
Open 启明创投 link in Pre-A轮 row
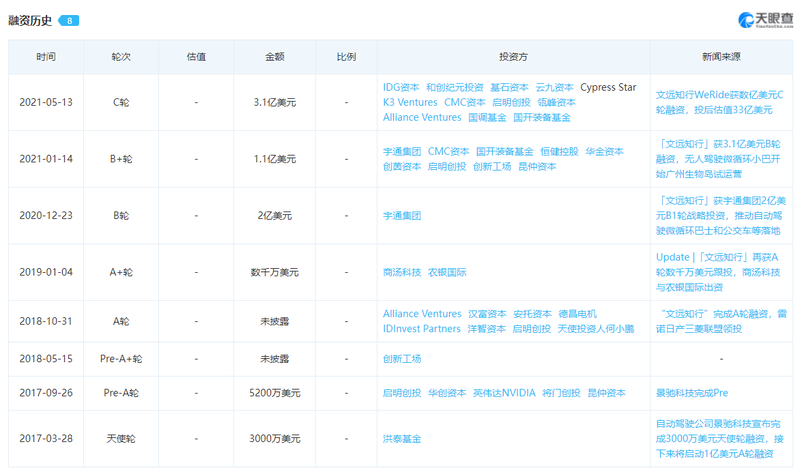[x=402, y=393]
